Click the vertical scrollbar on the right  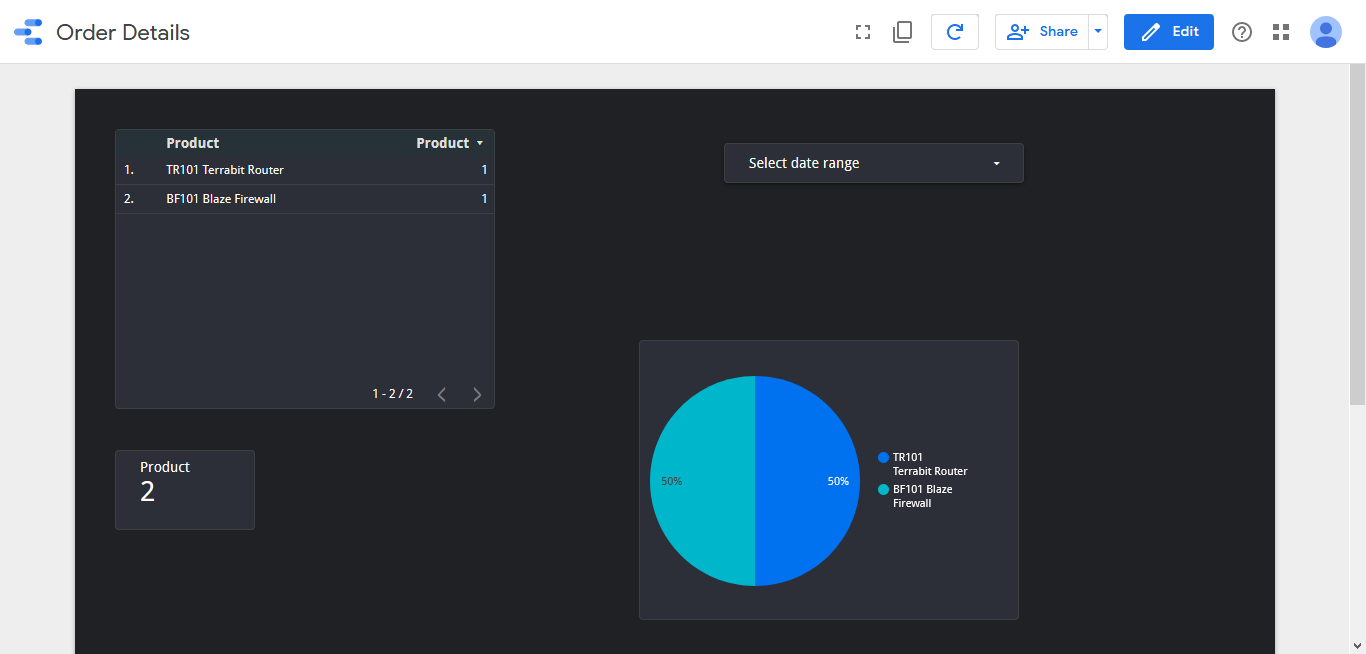[1357, 240]
